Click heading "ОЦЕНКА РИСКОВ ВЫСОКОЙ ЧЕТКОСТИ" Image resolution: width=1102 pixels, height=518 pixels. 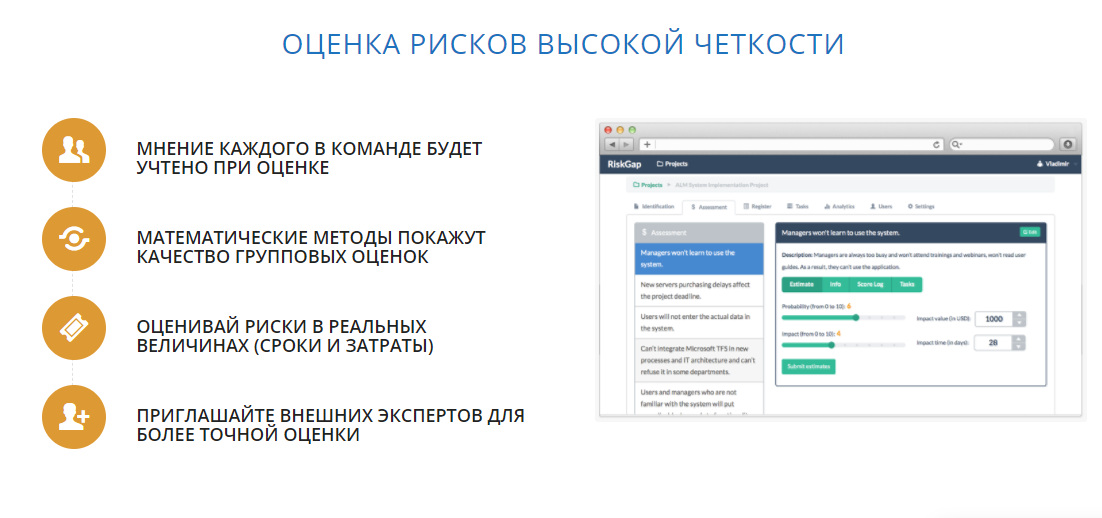click(563, 44)
